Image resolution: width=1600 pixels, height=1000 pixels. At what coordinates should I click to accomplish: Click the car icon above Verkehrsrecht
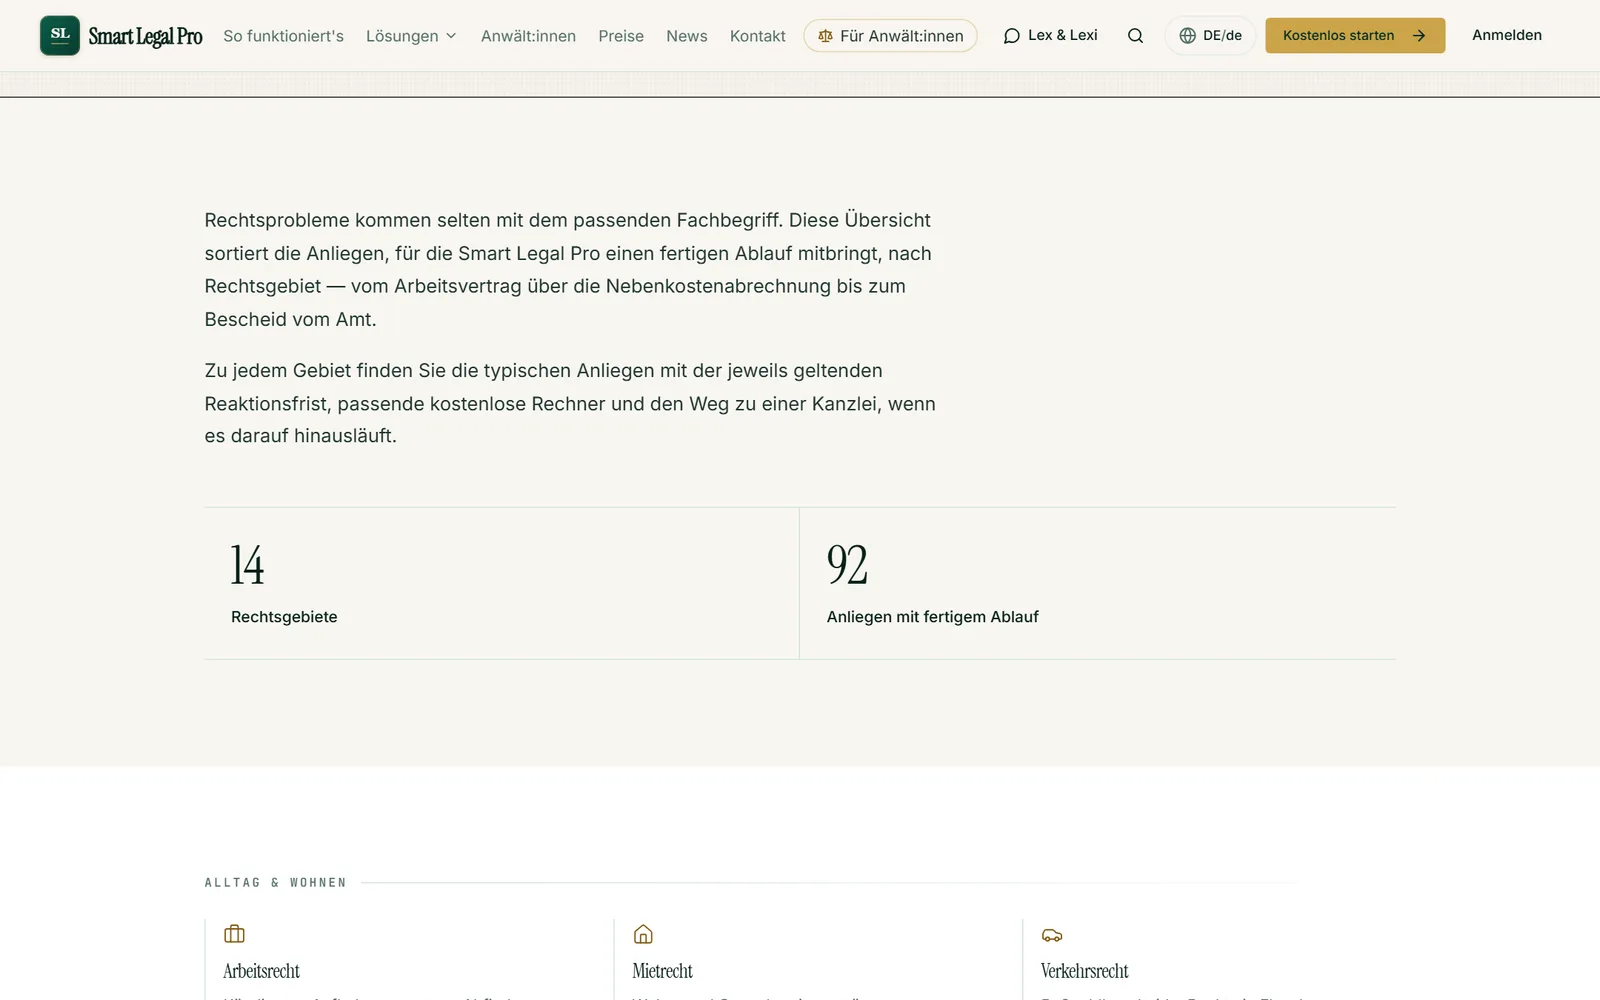[x=1052, y=935]
